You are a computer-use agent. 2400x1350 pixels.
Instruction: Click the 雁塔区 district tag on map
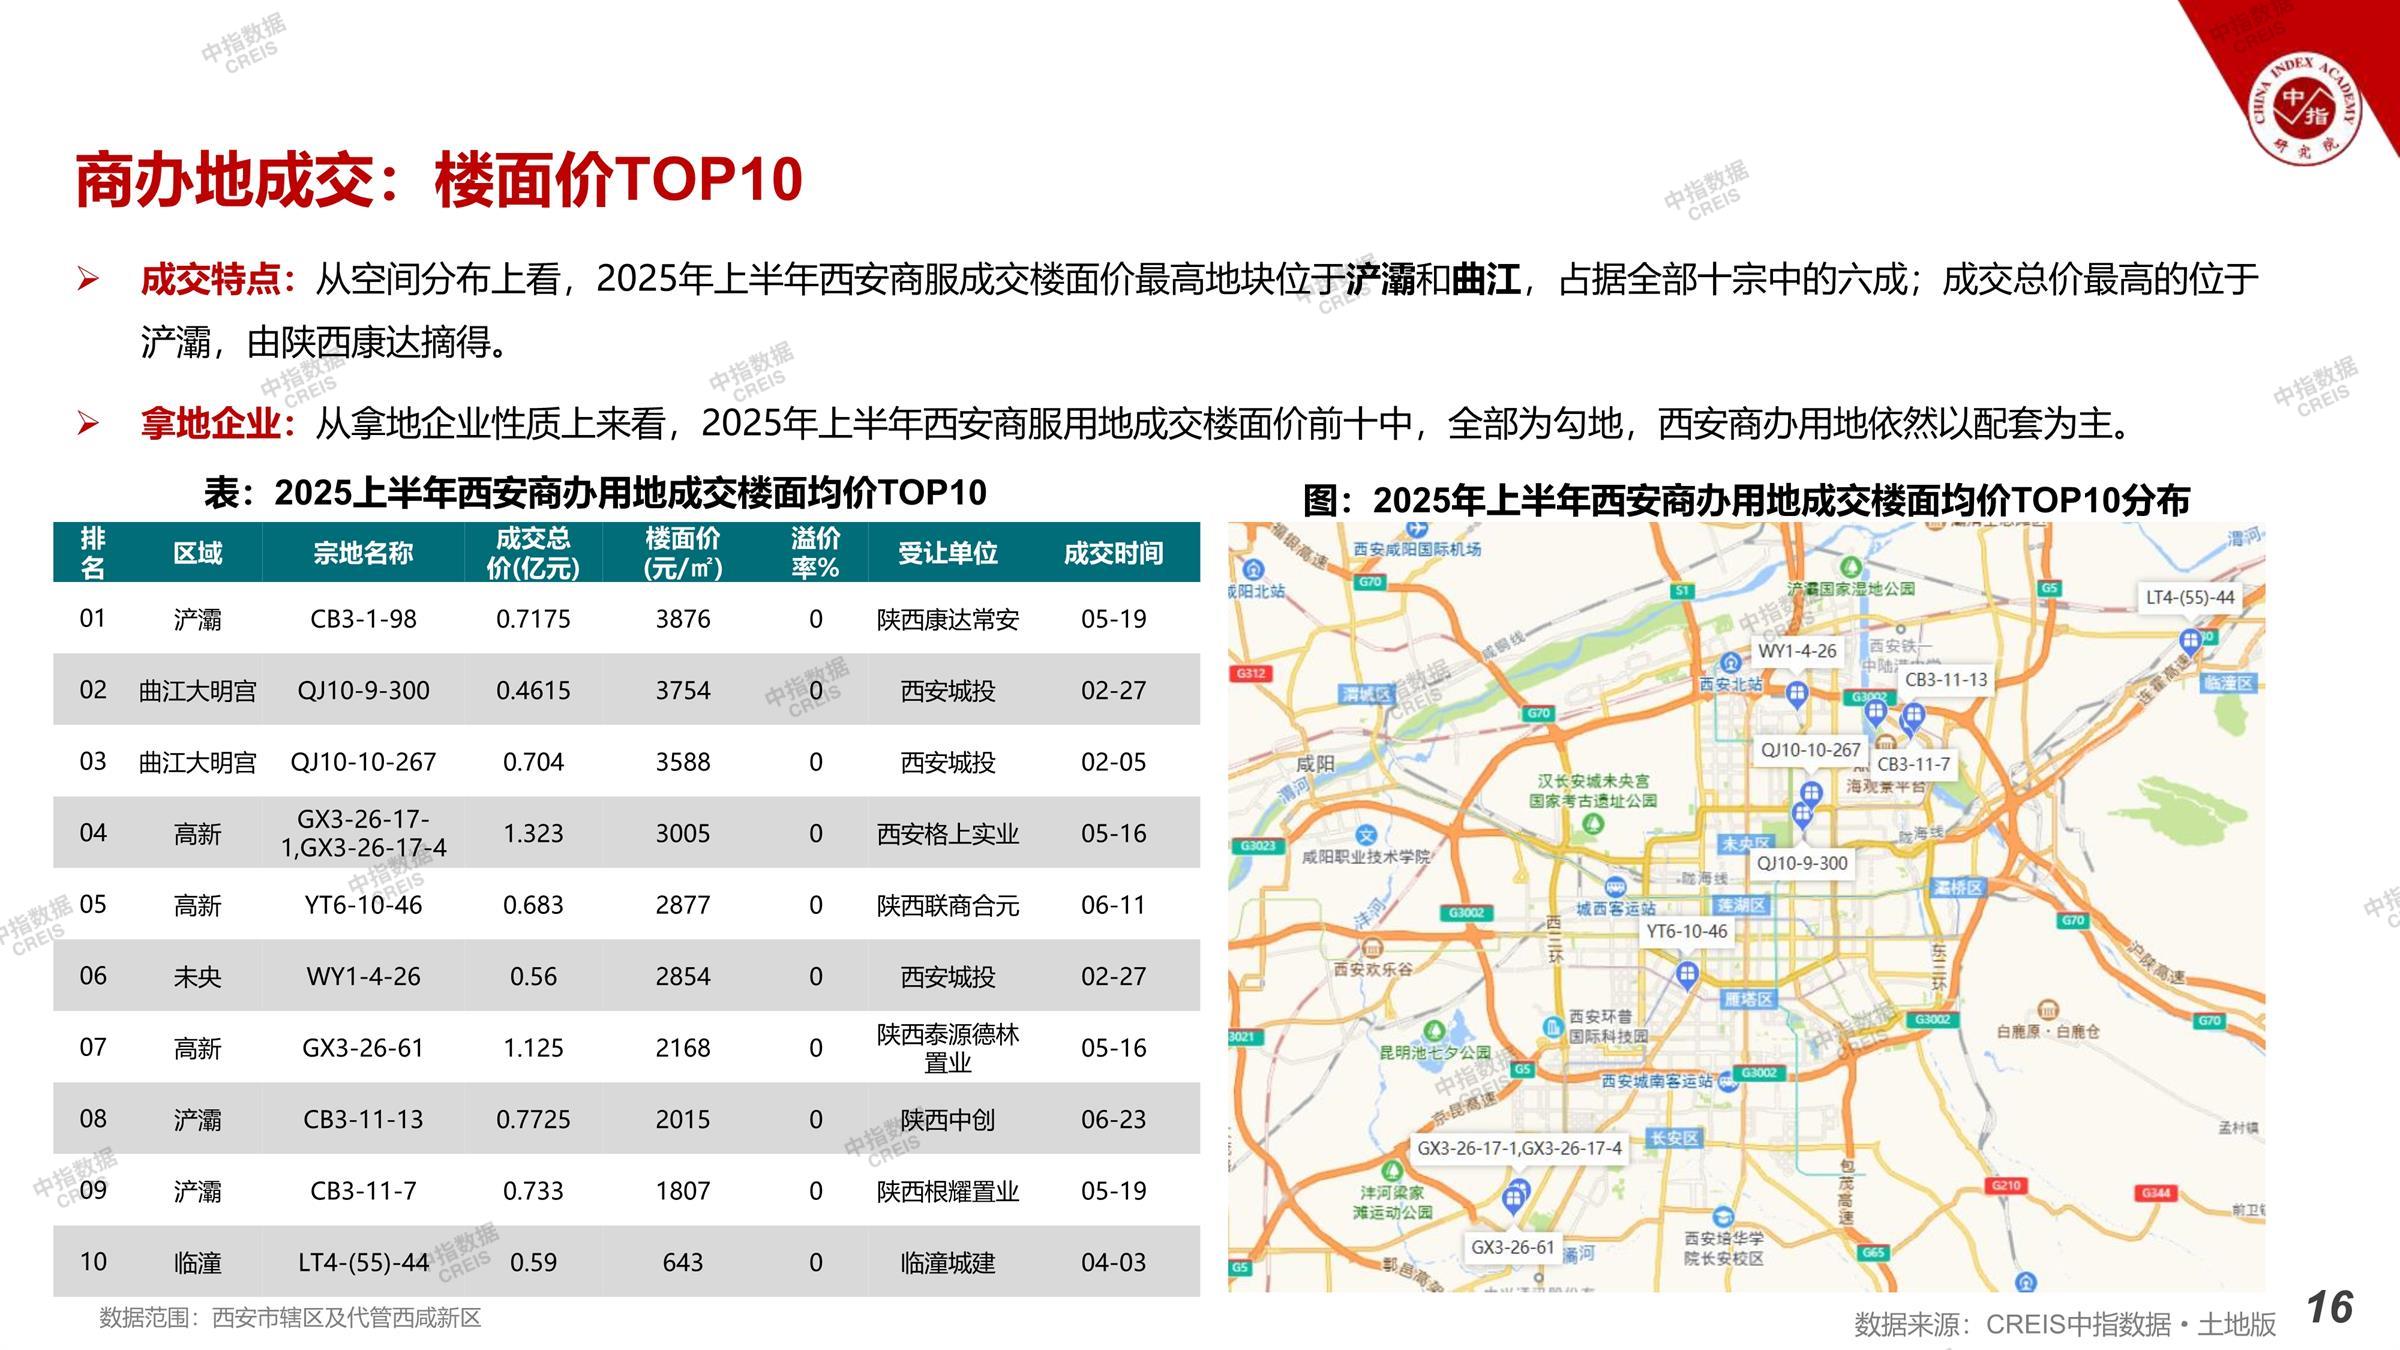pyautogui.click(x=1747, y=999)
